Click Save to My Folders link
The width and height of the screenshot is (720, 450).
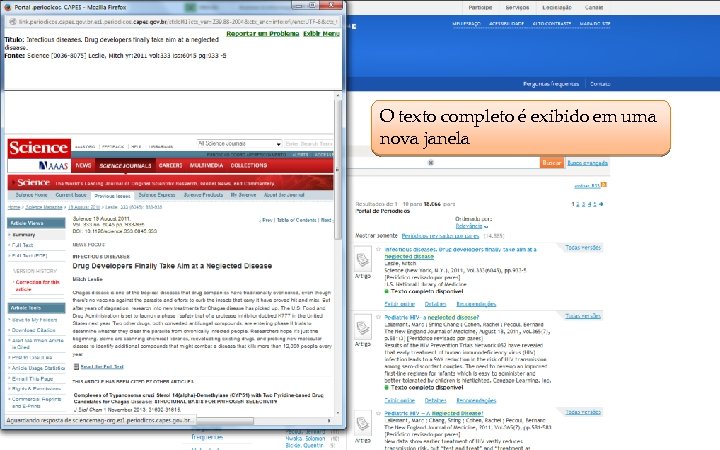(34, 320)
